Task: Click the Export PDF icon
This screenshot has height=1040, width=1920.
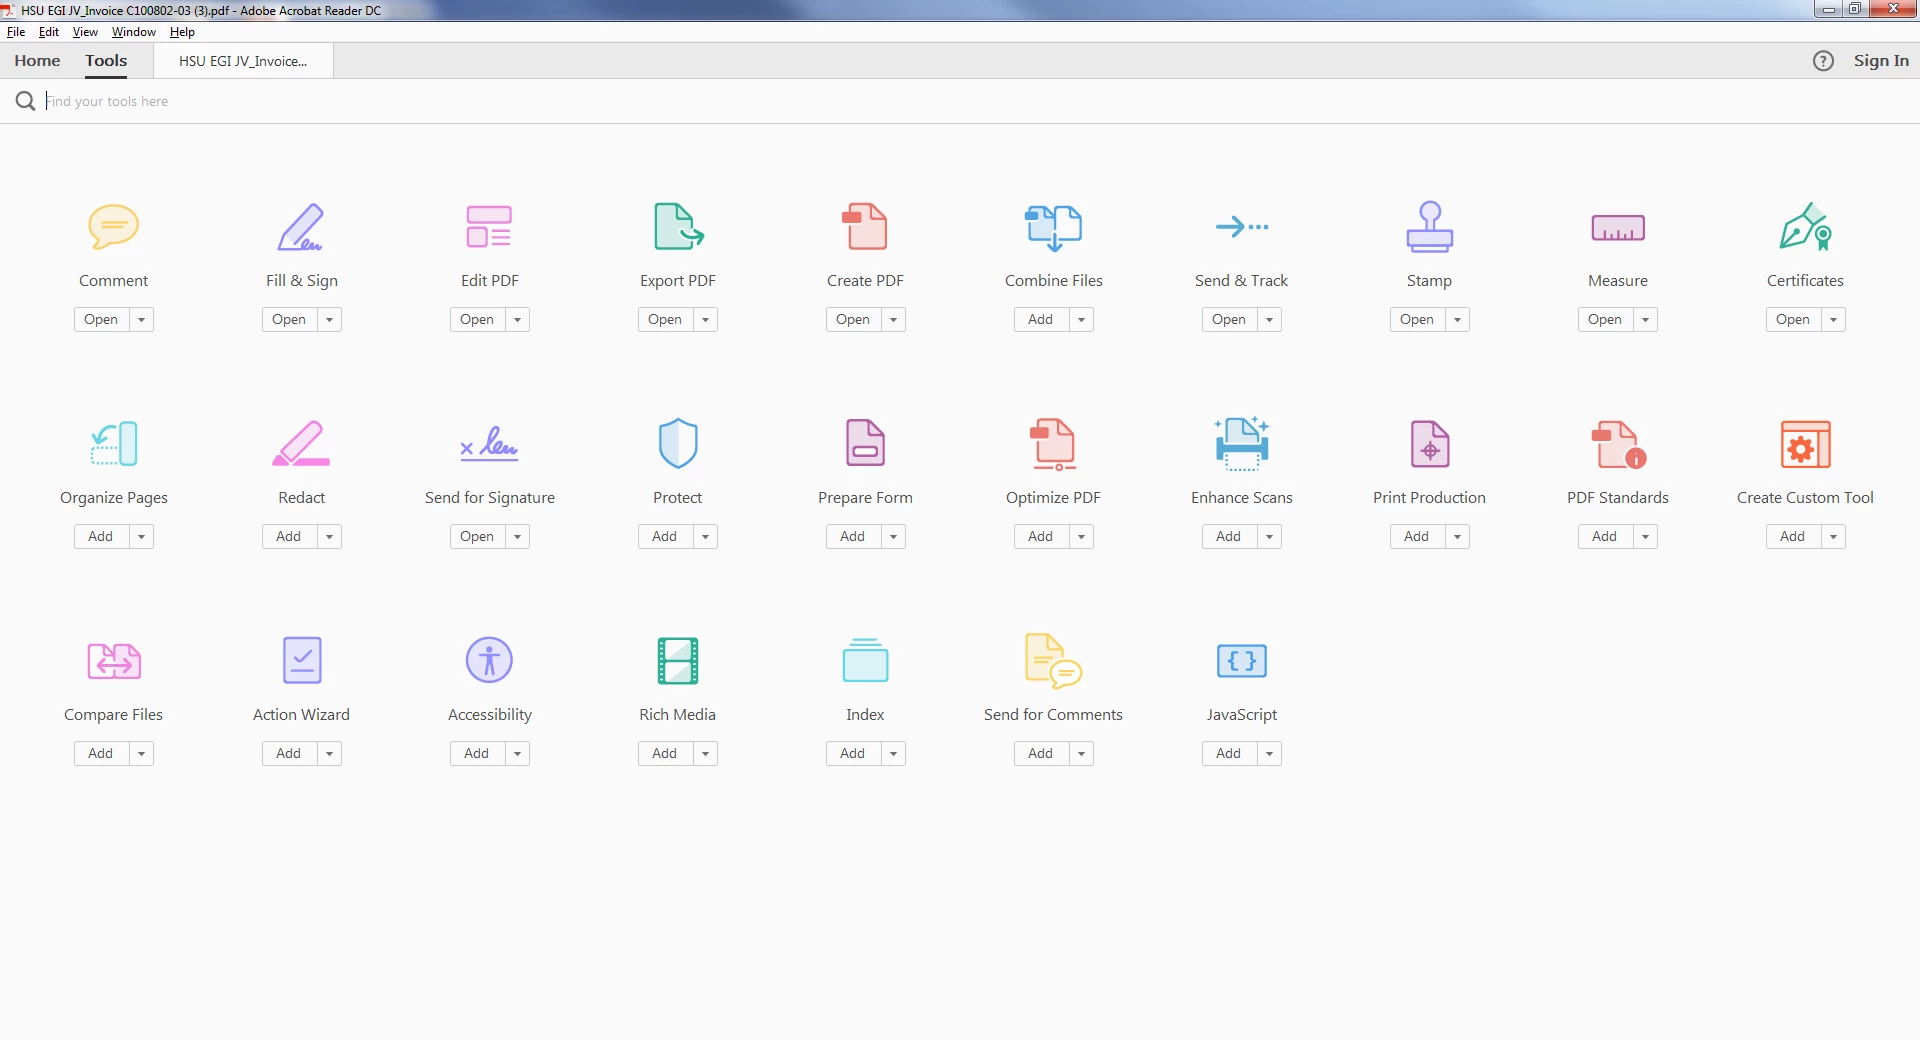Action: tap(678, 227)
